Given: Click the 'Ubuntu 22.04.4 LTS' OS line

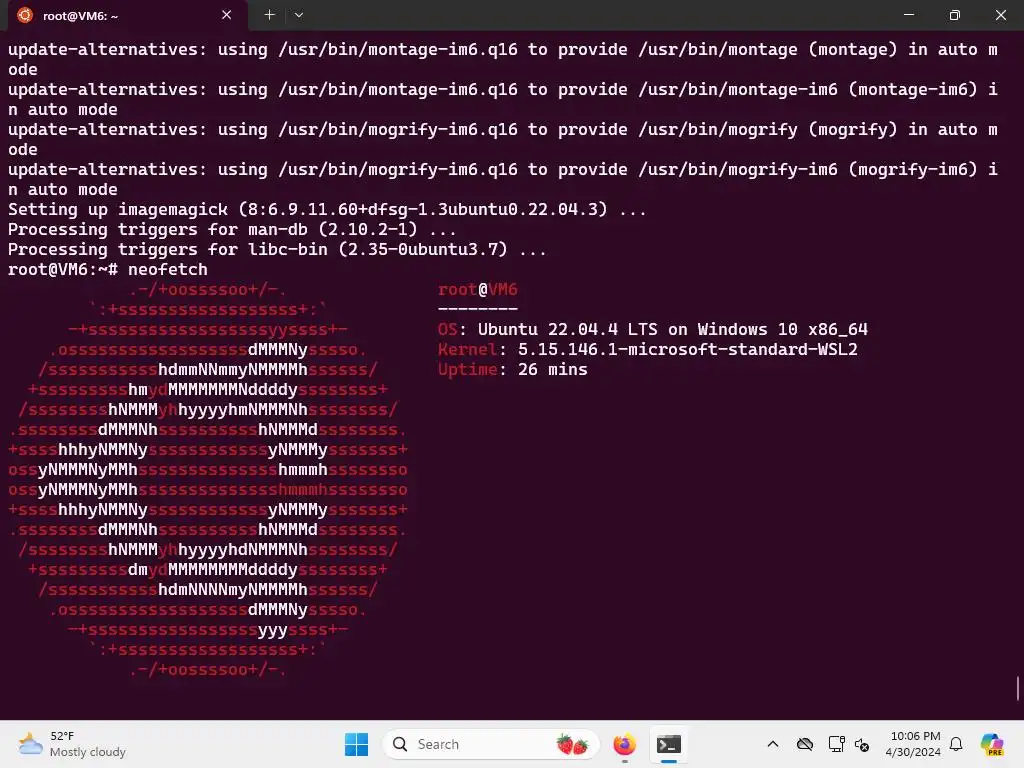Looking at the screenshot, I should click(x=653, y=330).
